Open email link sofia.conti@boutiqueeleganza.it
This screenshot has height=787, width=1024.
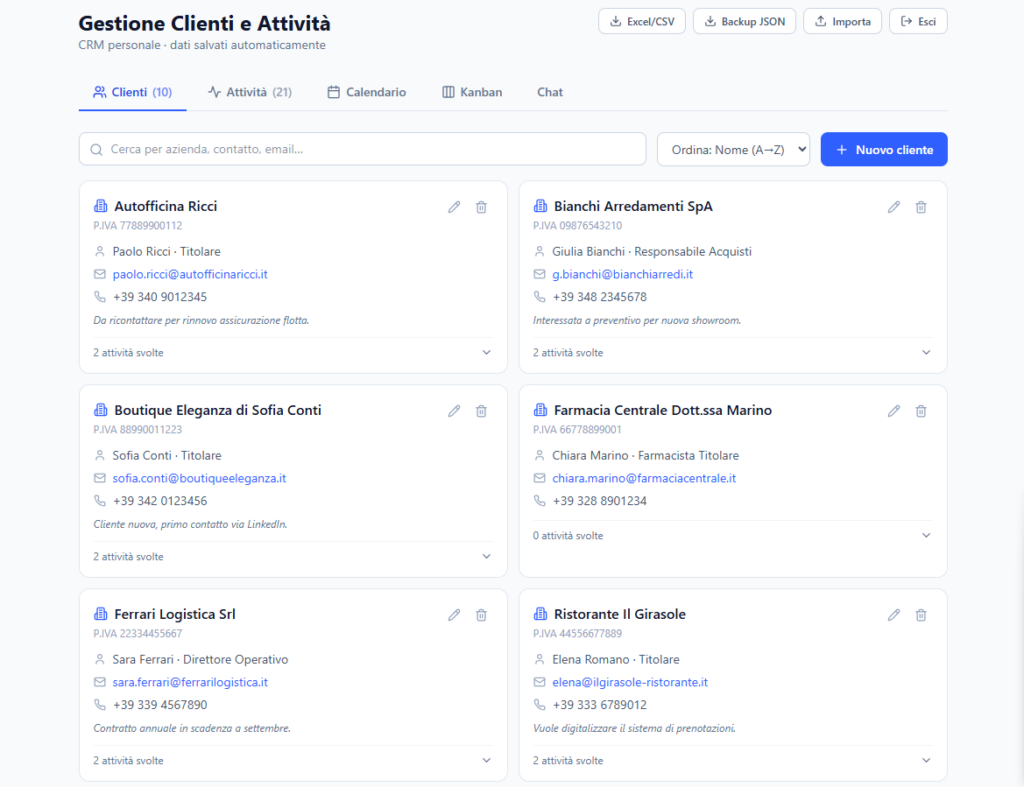coord(199,478)
